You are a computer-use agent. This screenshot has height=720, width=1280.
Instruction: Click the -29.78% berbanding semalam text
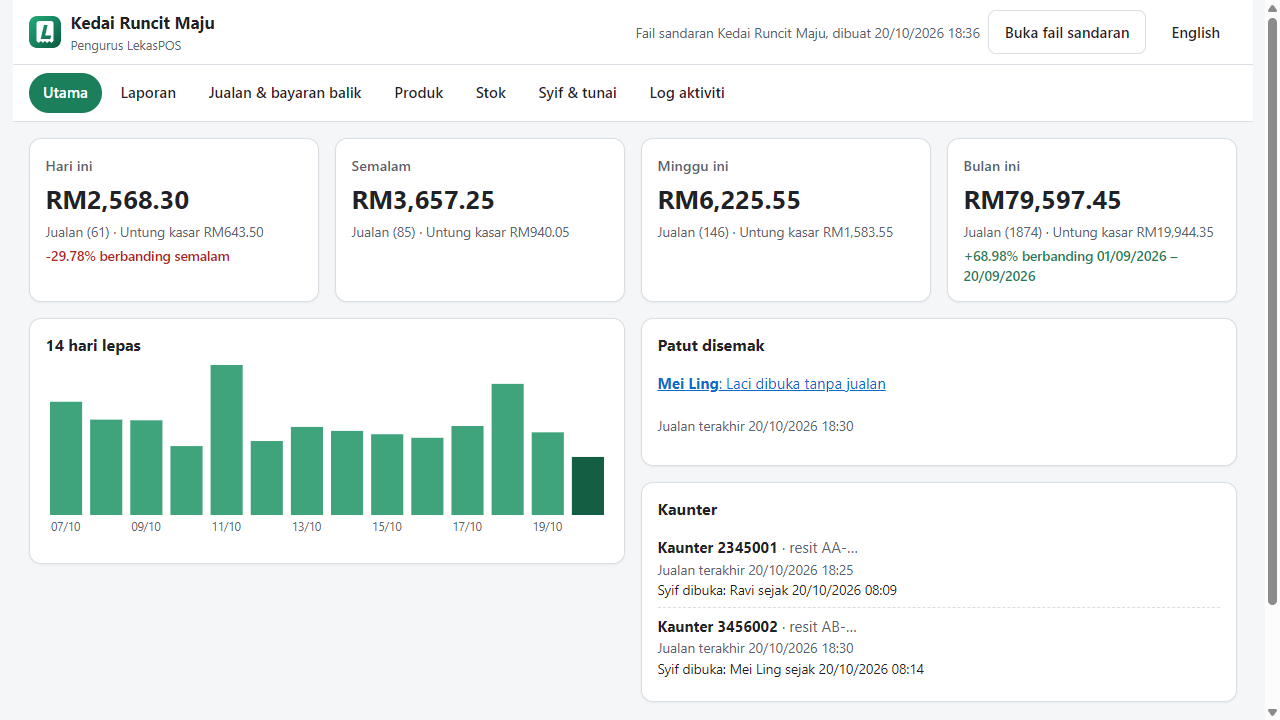click(x=138, y=256)
